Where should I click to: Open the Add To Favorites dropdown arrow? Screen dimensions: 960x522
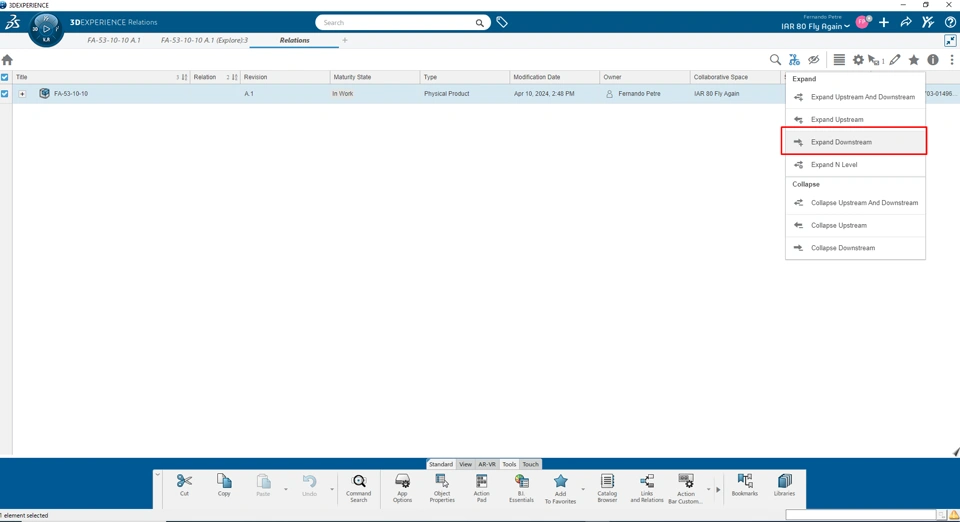click(x=582, y=489)
